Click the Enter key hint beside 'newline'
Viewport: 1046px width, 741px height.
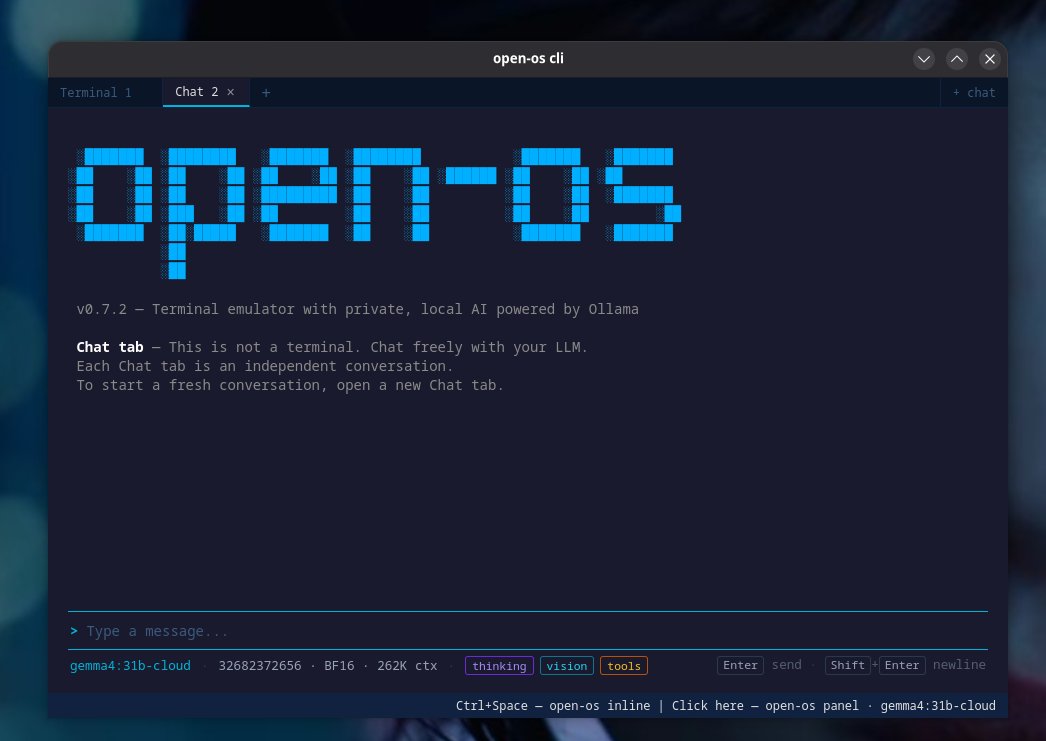pyautogui.click(x=902, y=665)
